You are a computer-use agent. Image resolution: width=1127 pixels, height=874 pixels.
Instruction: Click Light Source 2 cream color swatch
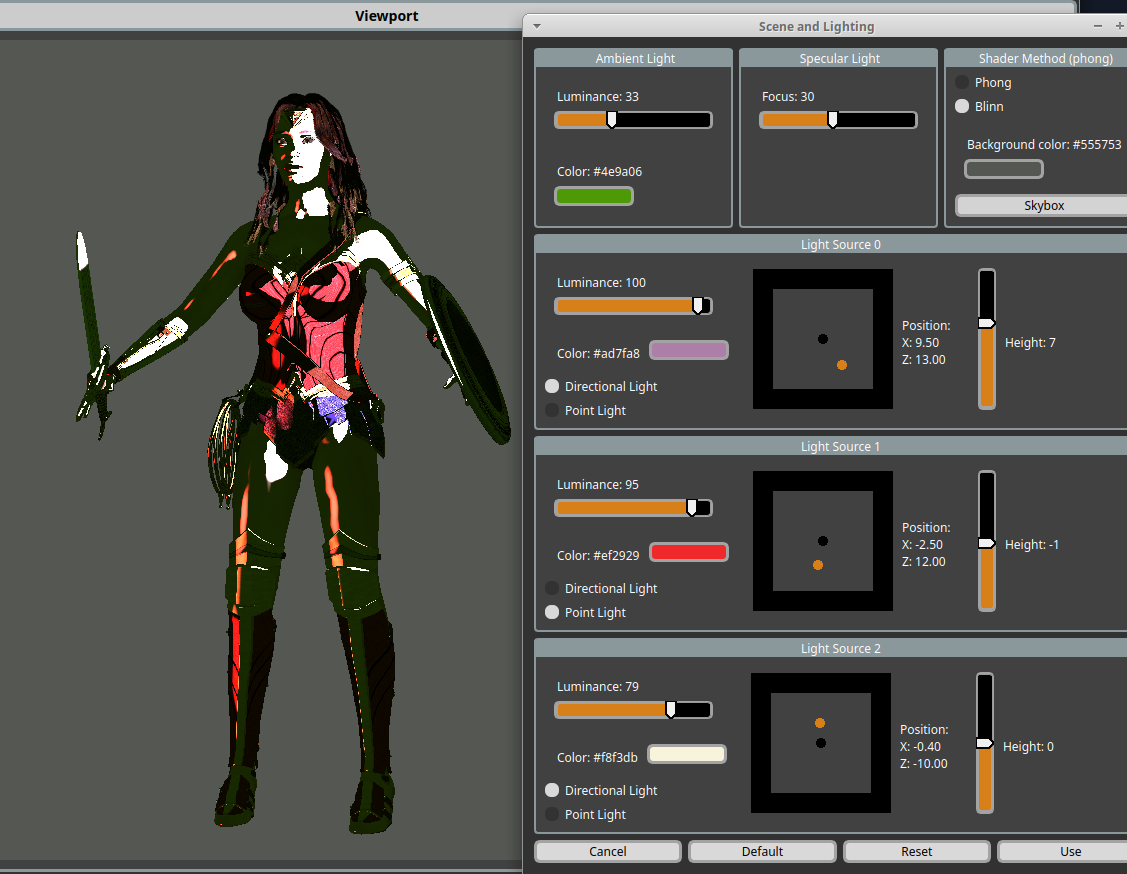coord(687,754)
